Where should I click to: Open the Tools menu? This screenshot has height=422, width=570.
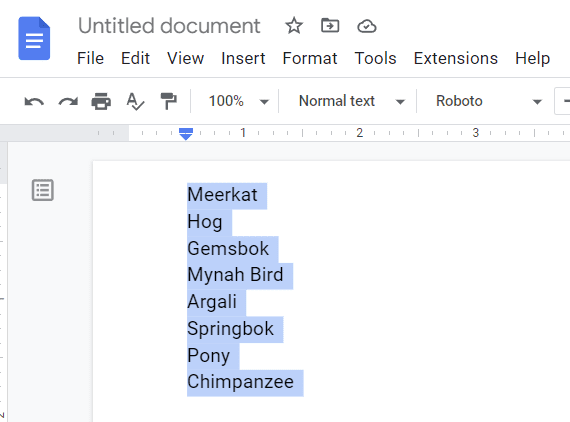pos(375,58)
